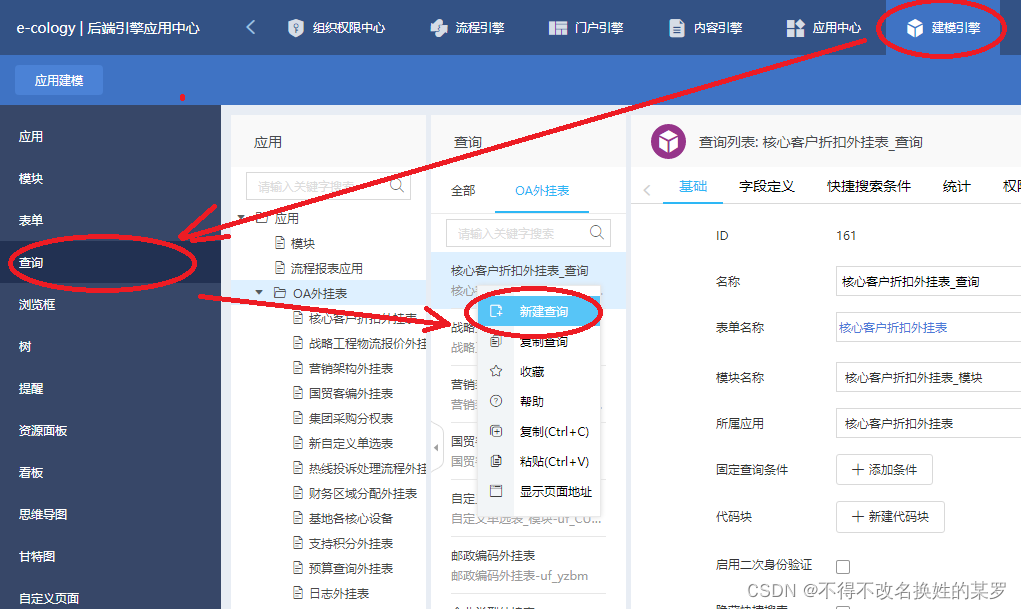The height and width of the screenshot is (609, 1021).
Task: Collapse the query panel using side handle
Action: (436, 447)
